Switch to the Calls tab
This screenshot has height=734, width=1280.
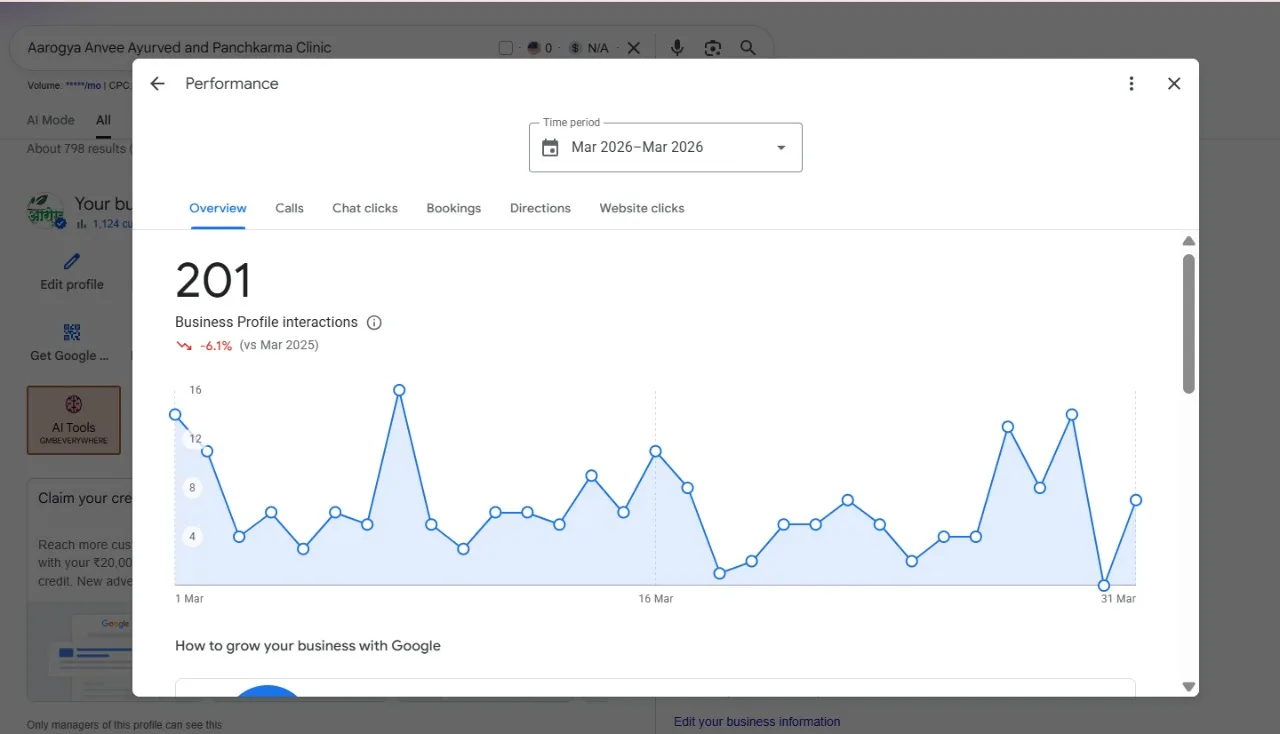tap(289, 208)
